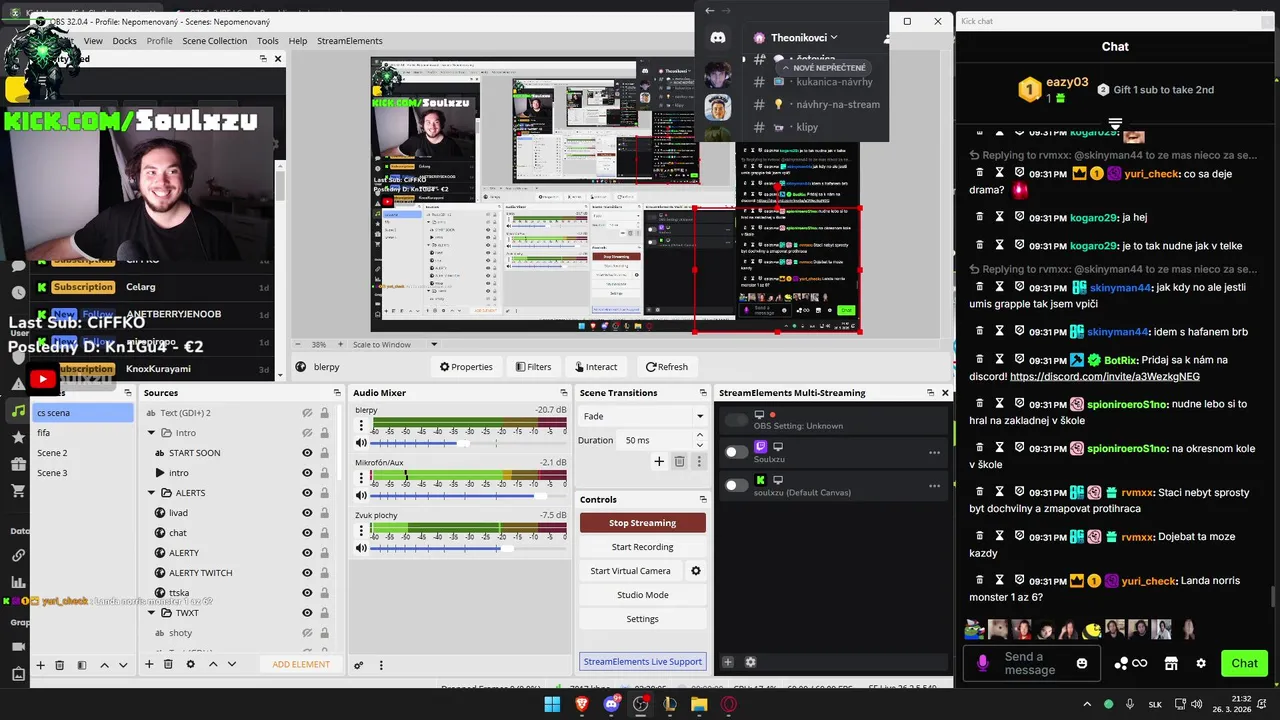Click Stop Streaming button
1280x720 pixels.
[x=642, y=523]
